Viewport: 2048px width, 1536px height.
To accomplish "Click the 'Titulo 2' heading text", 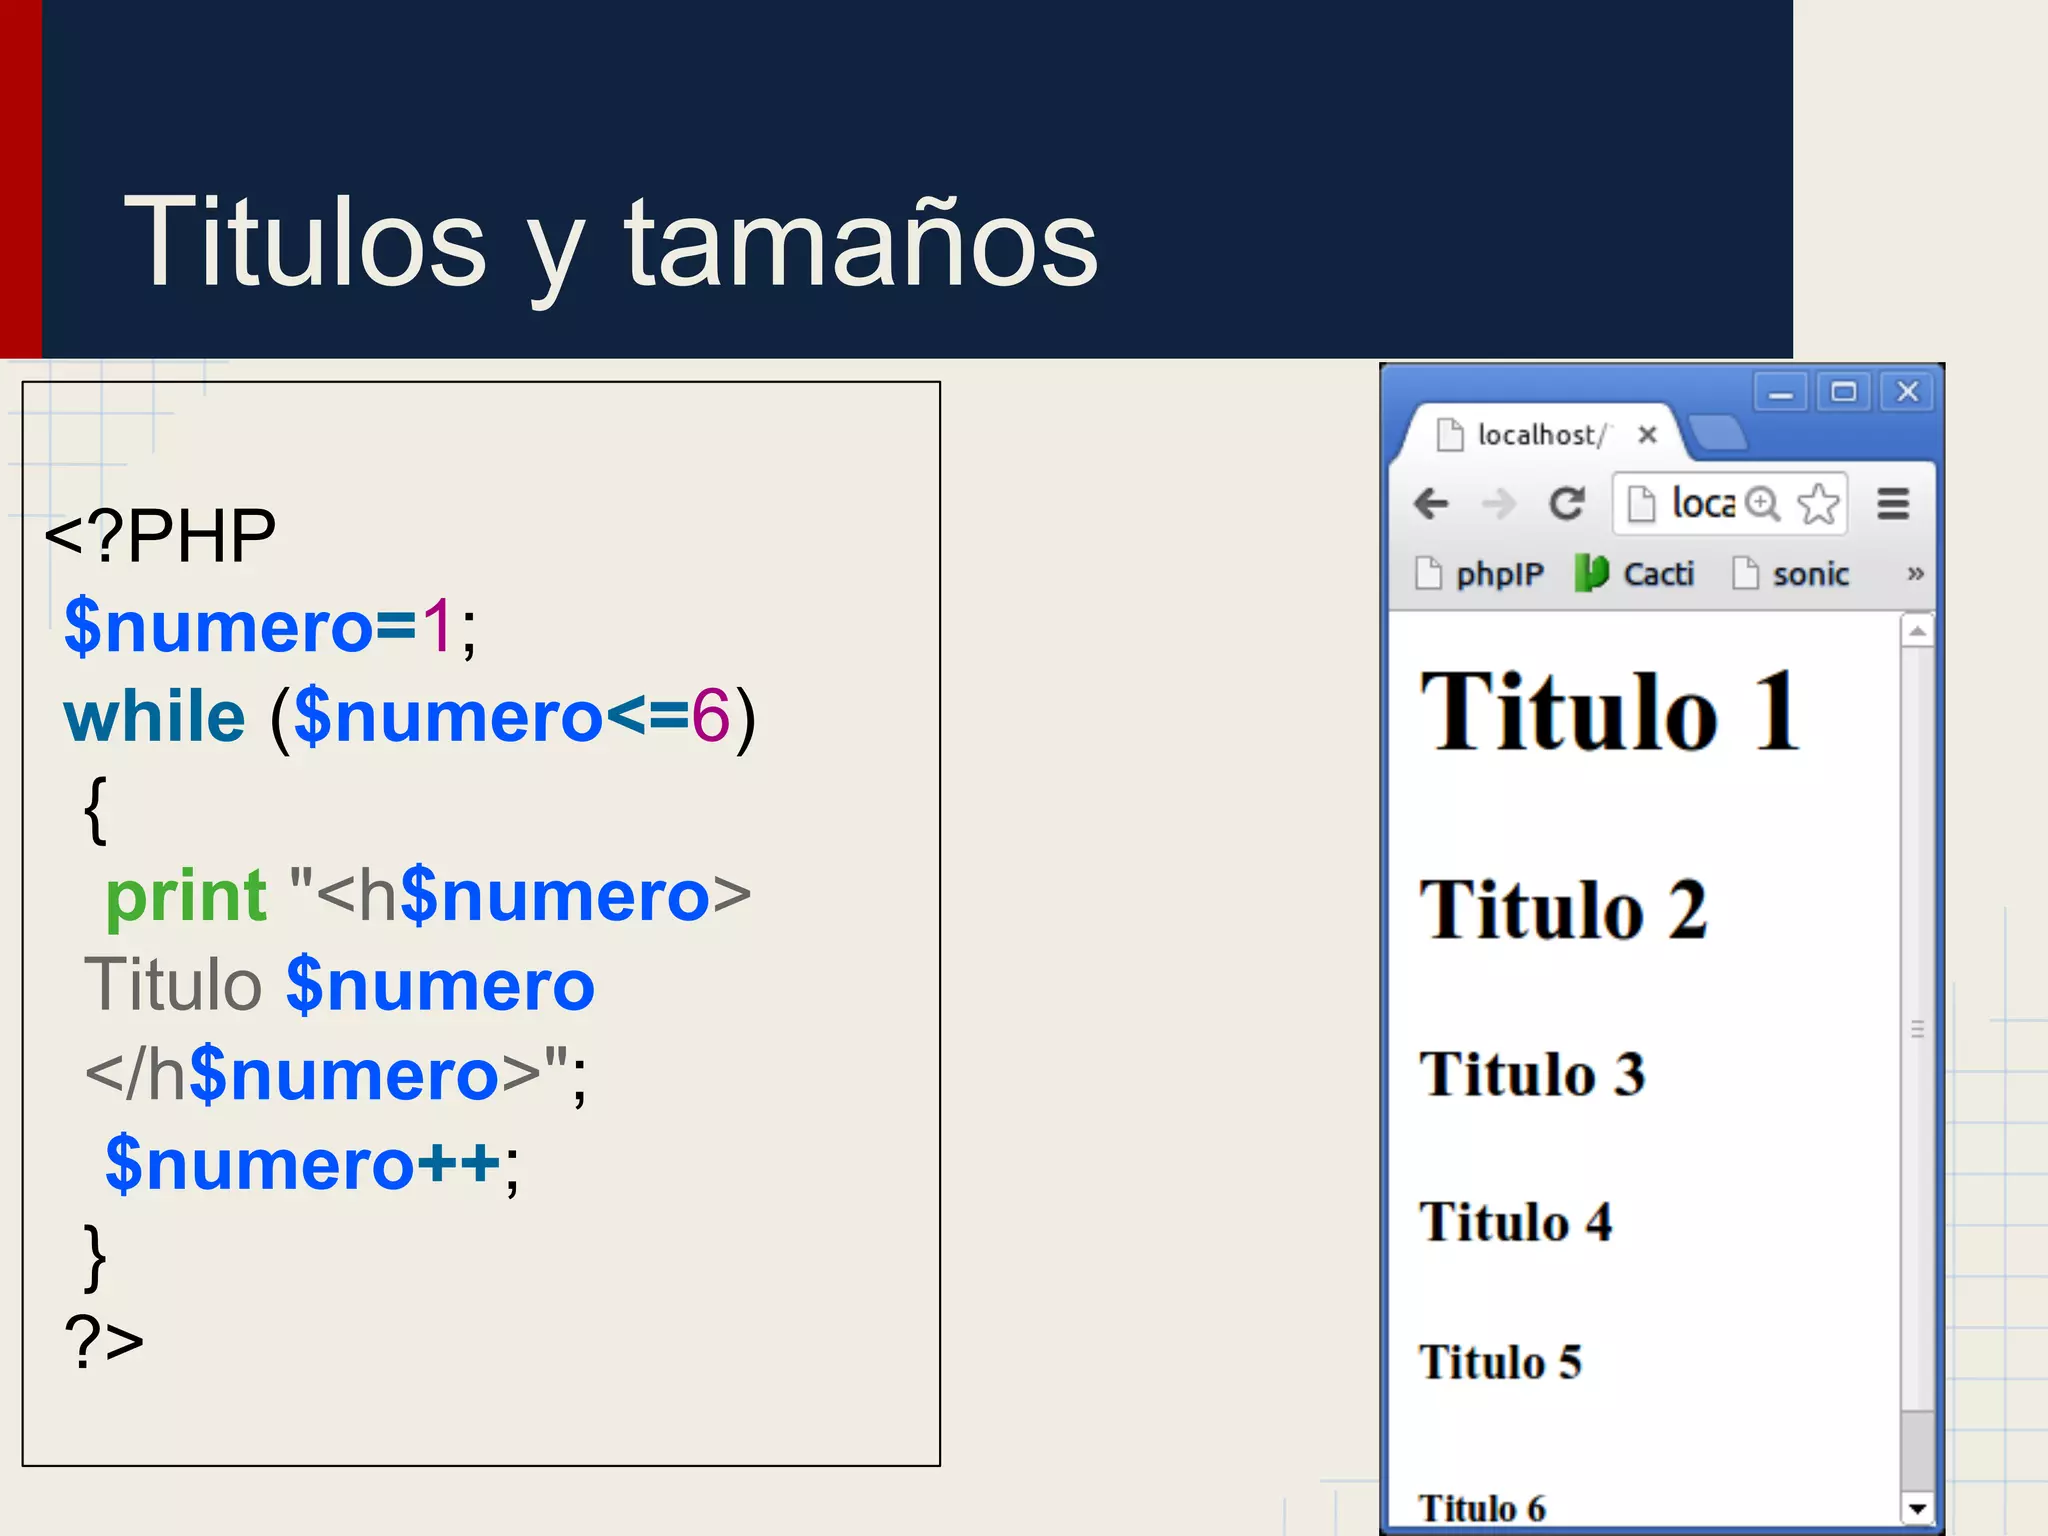I will (1563, 910).
